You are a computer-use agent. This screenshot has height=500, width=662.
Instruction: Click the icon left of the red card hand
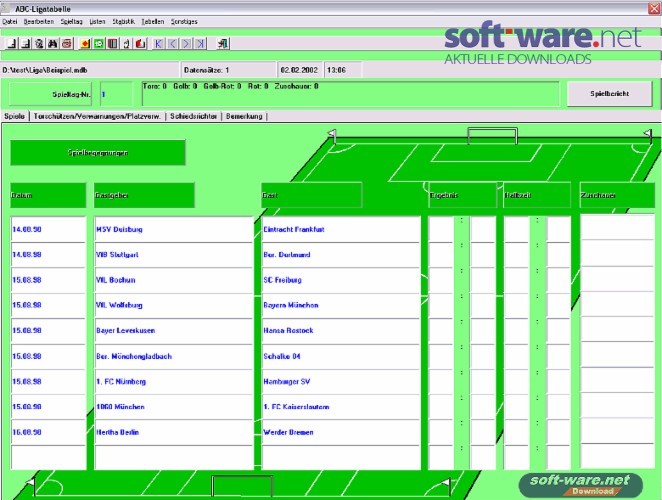coord(126,43)
